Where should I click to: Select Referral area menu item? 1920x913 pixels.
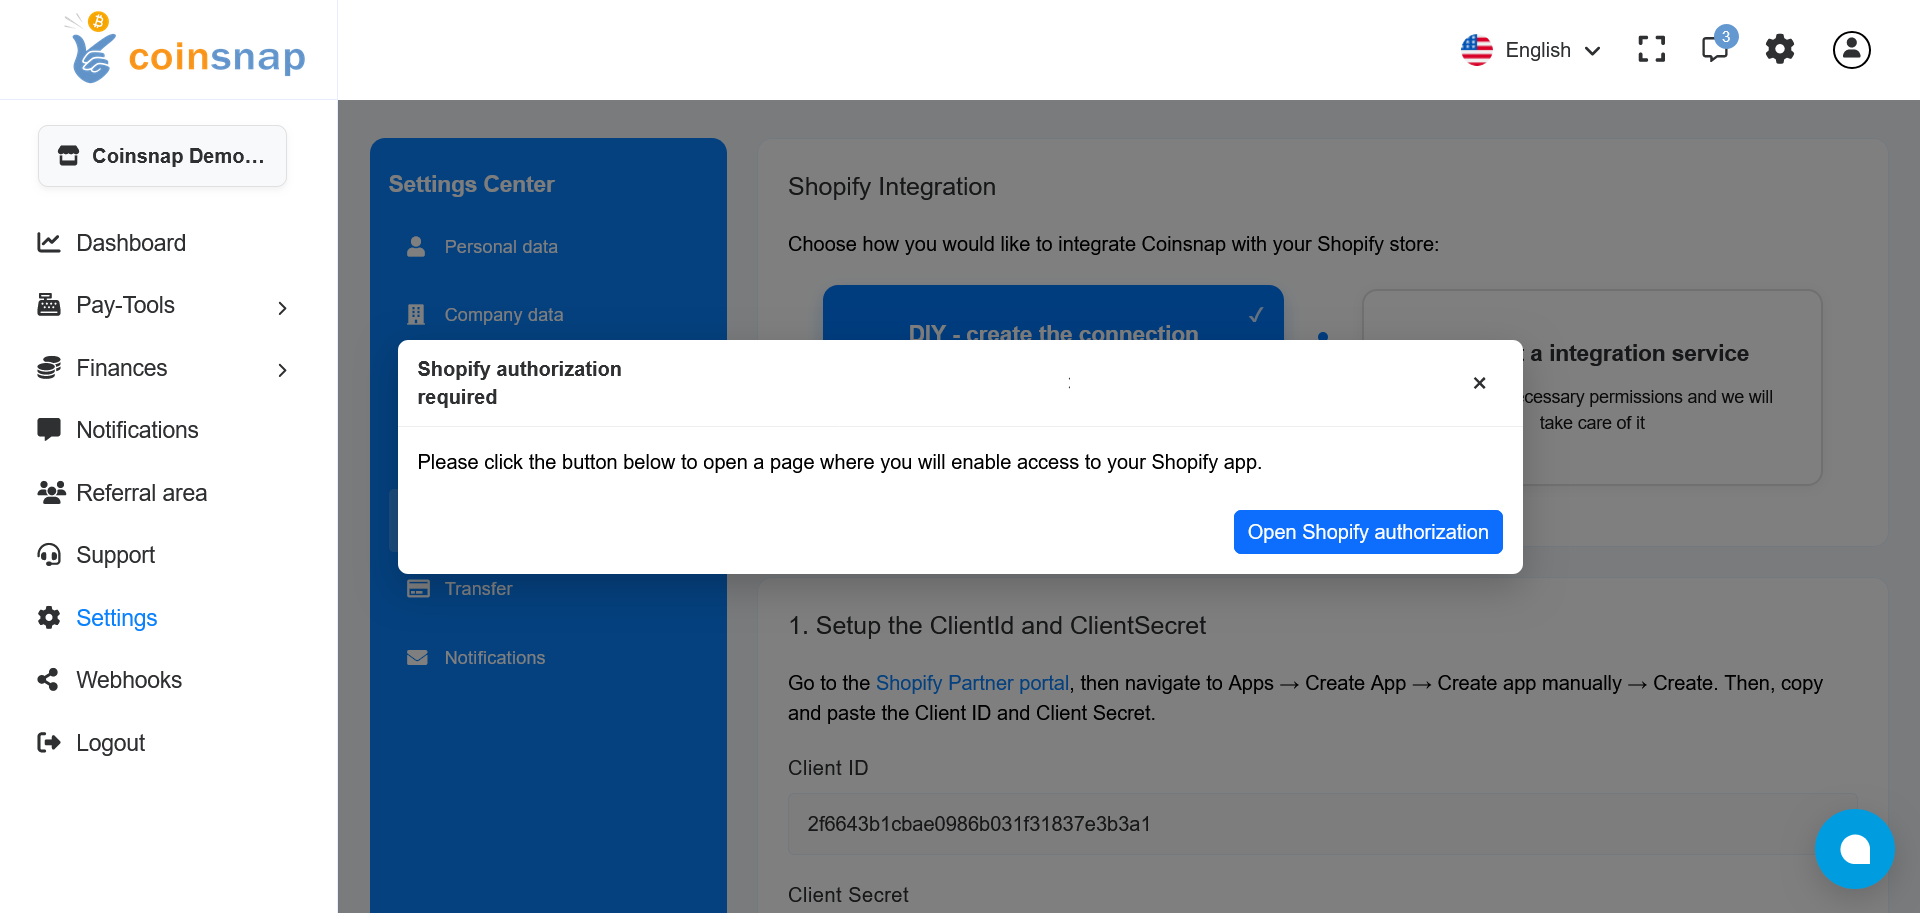(141, 493)
